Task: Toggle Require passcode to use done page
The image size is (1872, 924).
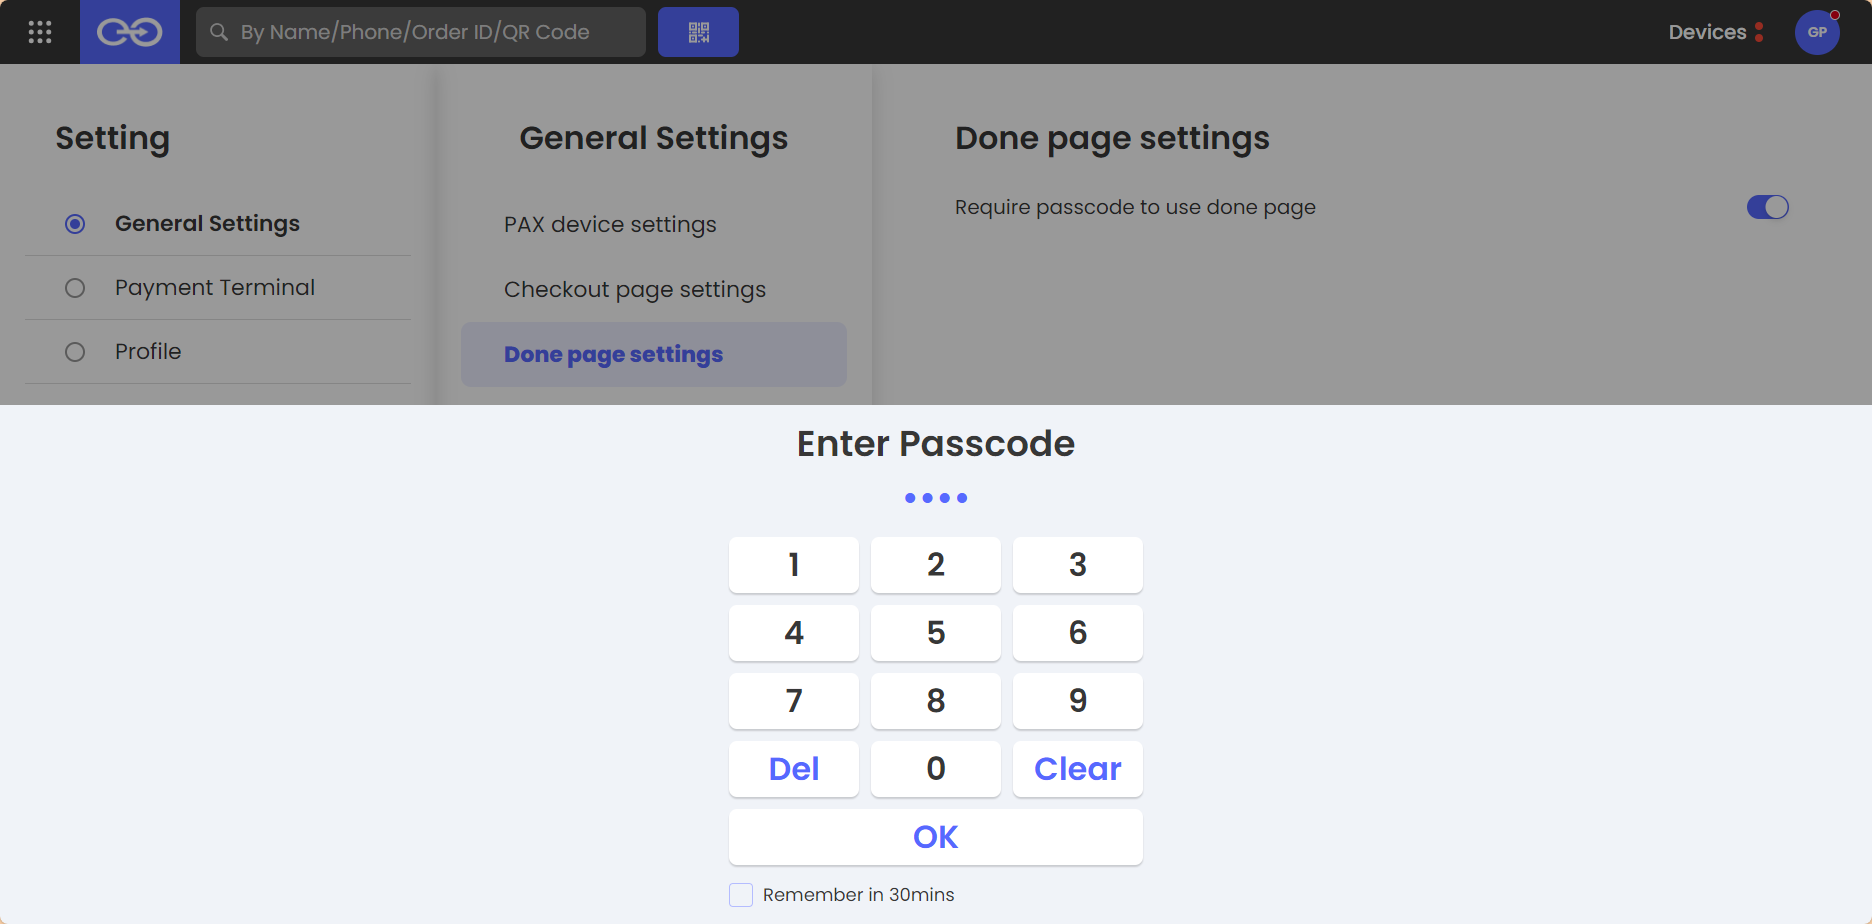Action: coord(1767,207)
